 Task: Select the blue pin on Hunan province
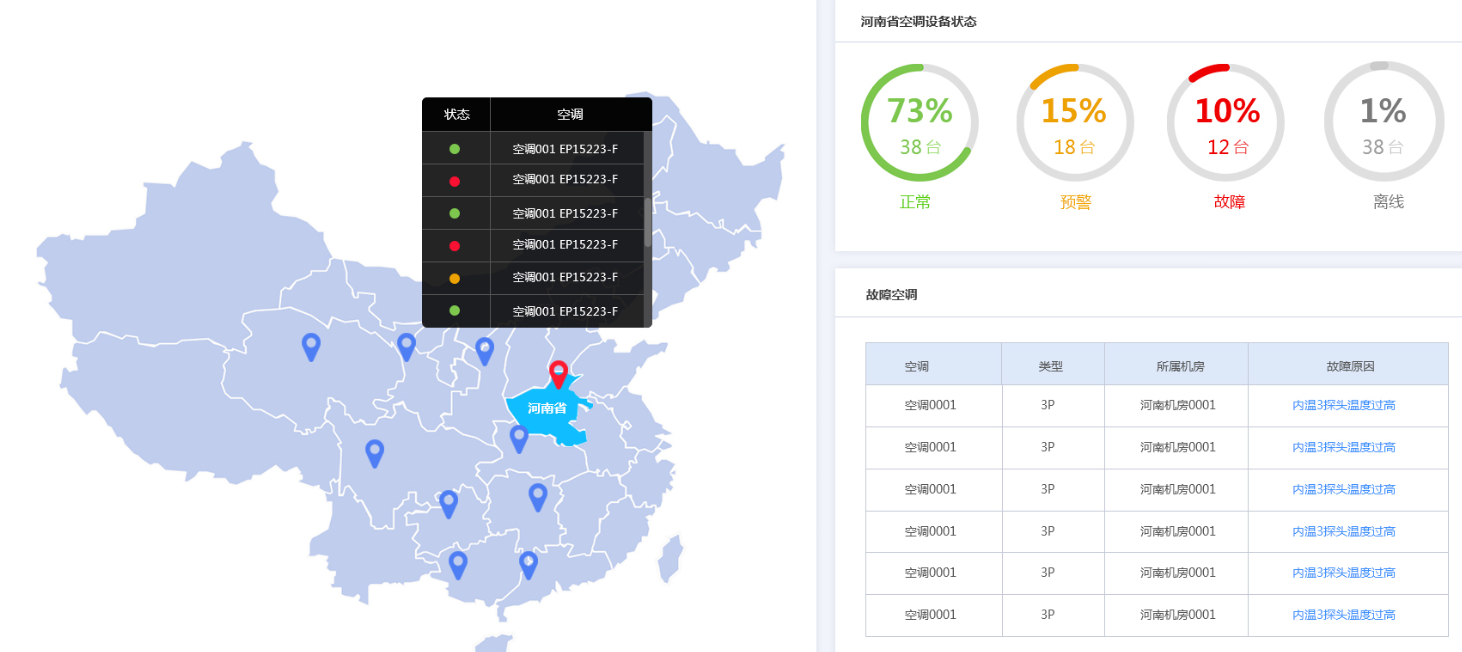click(537, 496)
